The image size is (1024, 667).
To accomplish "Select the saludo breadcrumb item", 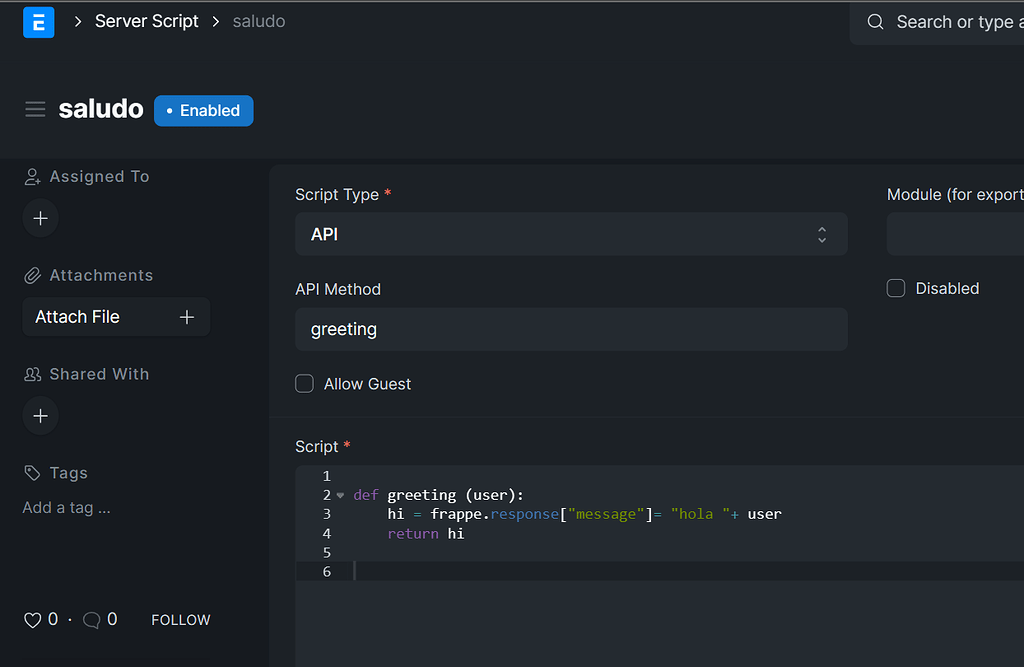I will [x=258, y=21].
